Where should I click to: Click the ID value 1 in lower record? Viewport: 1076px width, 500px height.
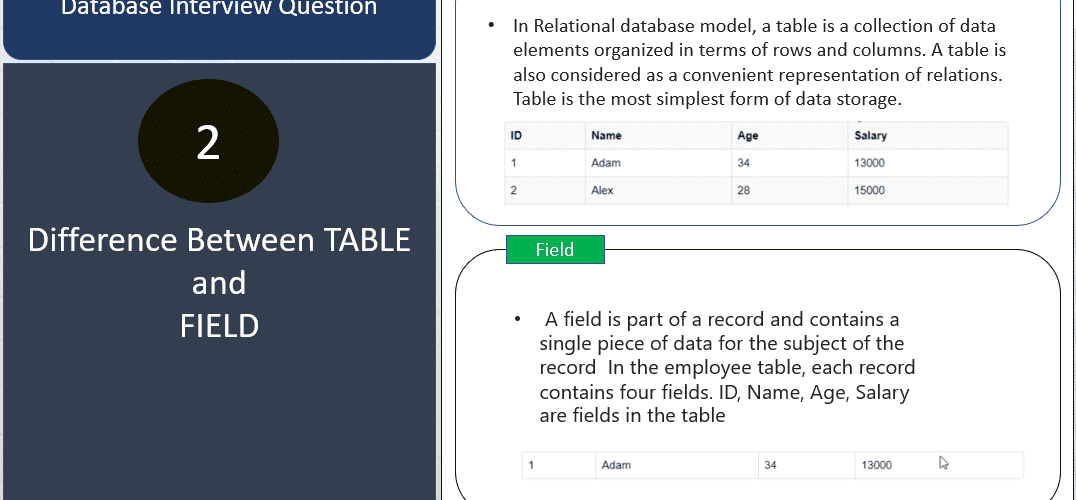(x=559, y=465)
